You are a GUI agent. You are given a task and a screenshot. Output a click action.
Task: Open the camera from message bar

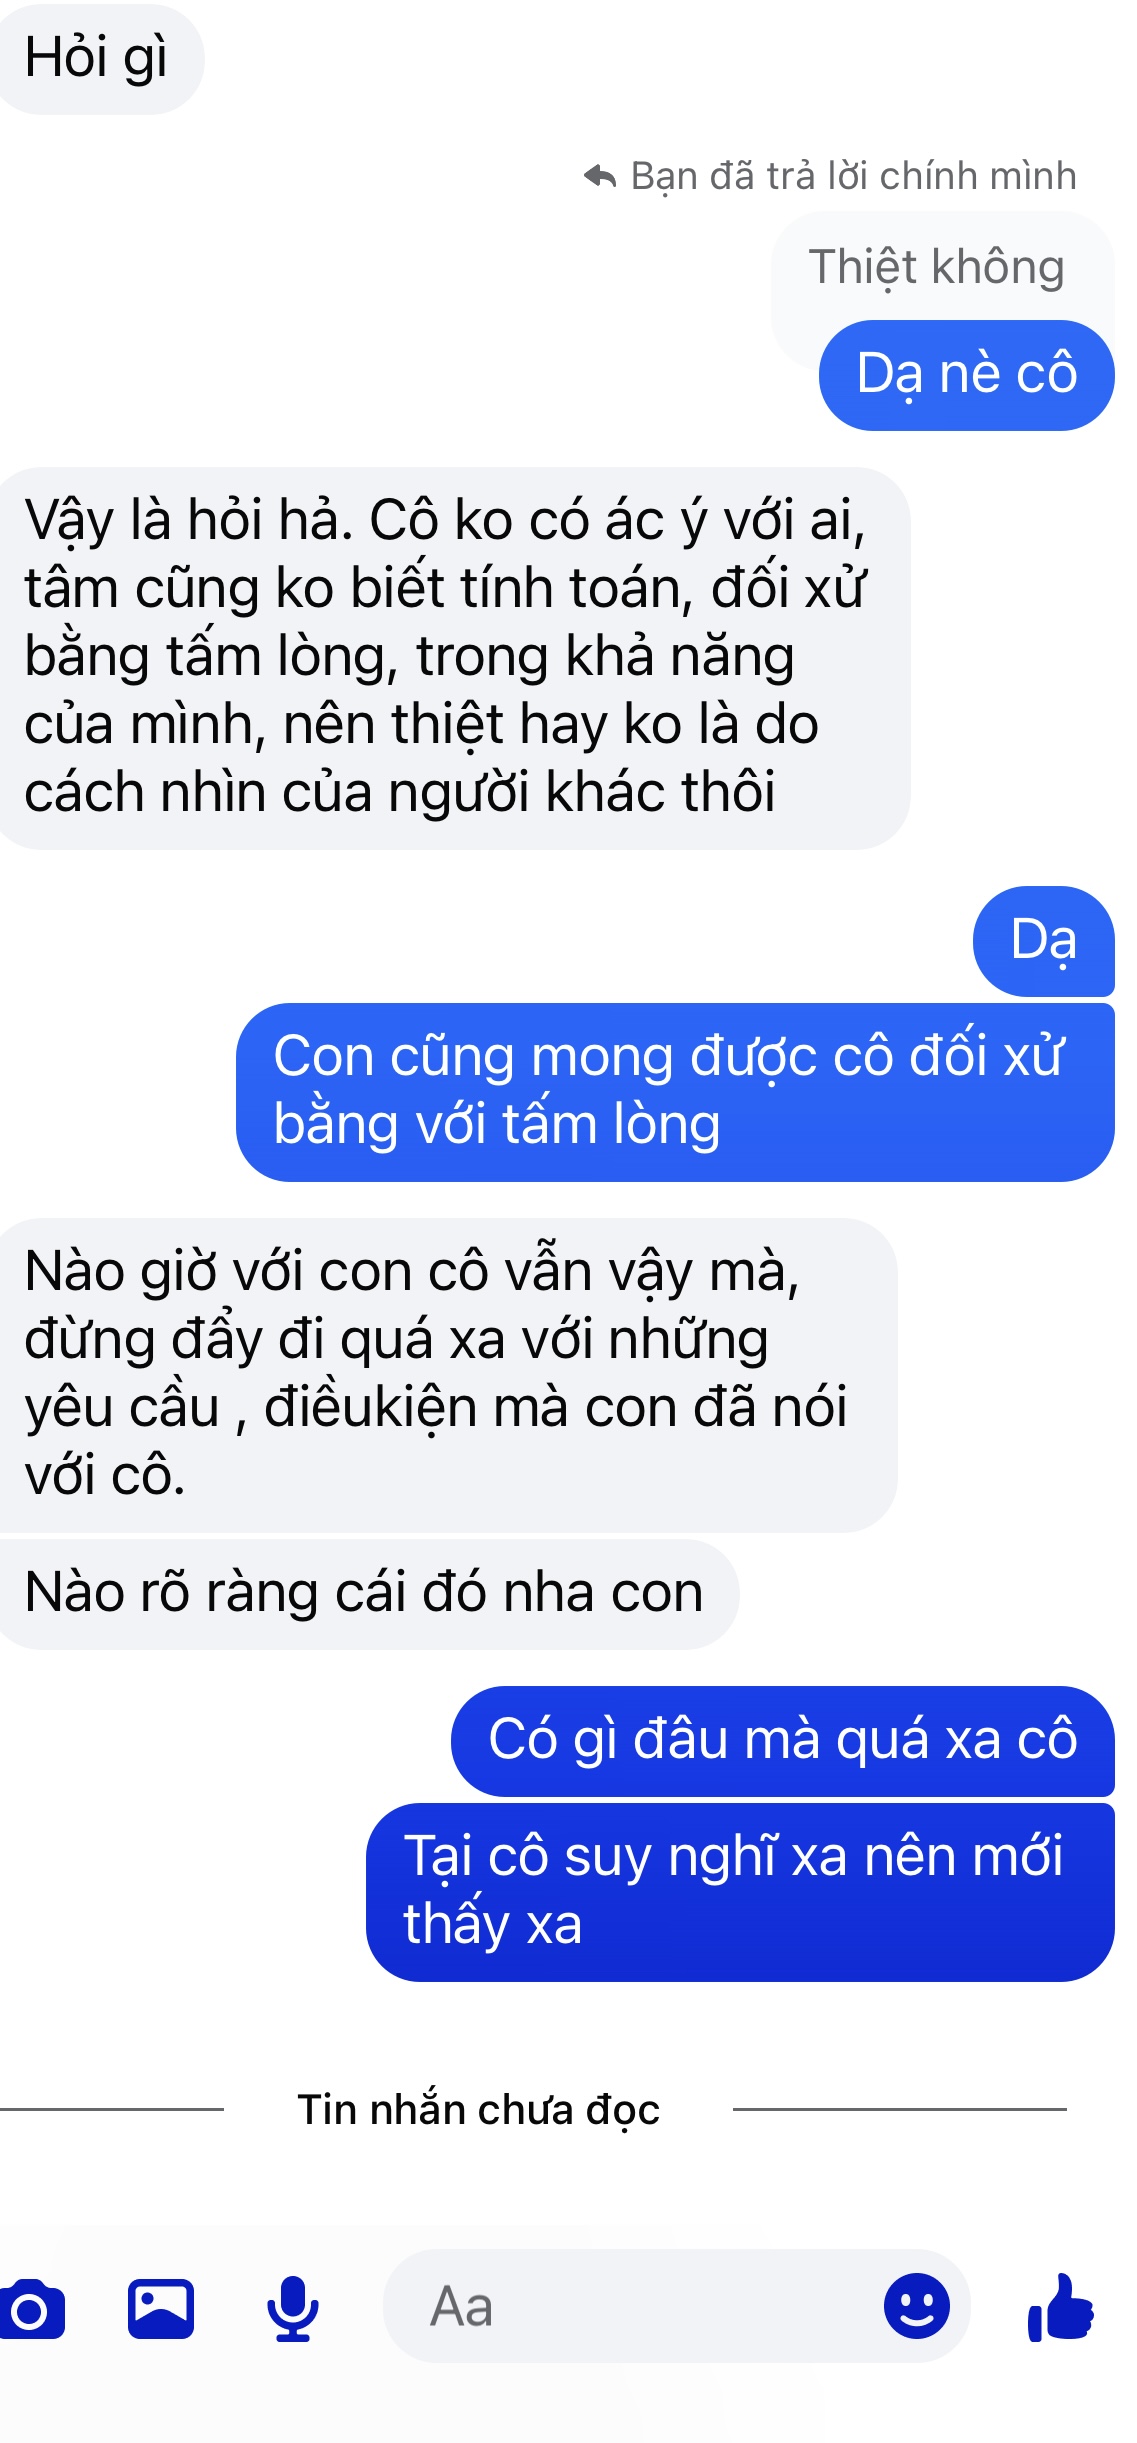tap(32, 2309)
